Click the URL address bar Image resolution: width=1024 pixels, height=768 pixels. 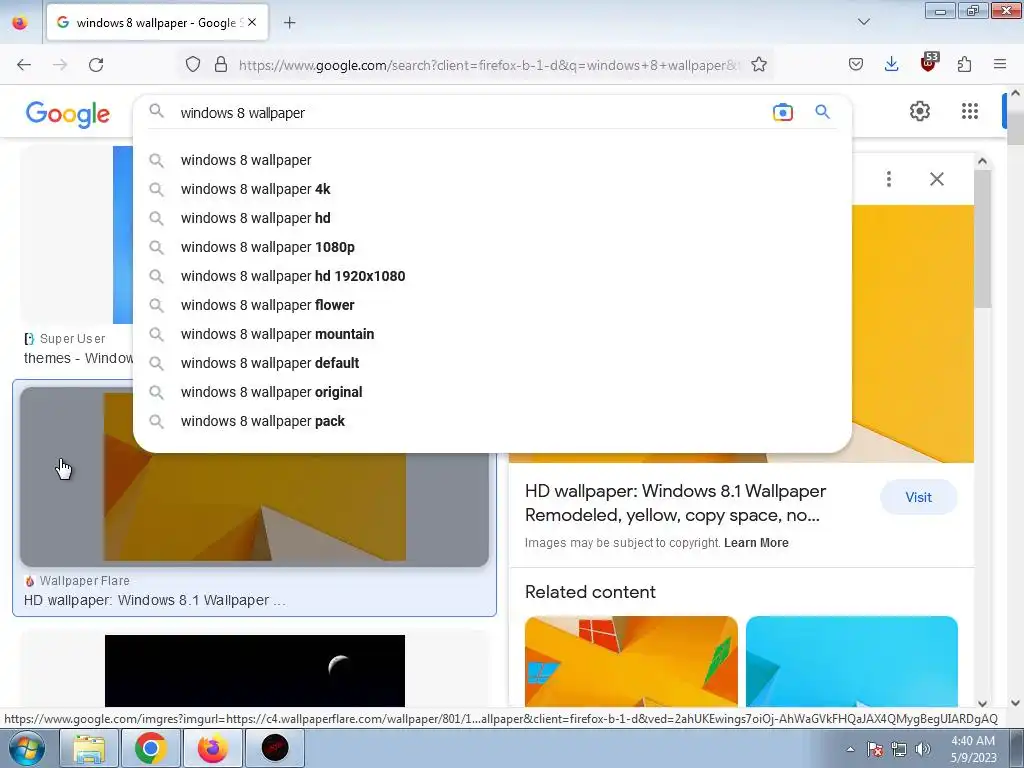(x=487, y=65)
